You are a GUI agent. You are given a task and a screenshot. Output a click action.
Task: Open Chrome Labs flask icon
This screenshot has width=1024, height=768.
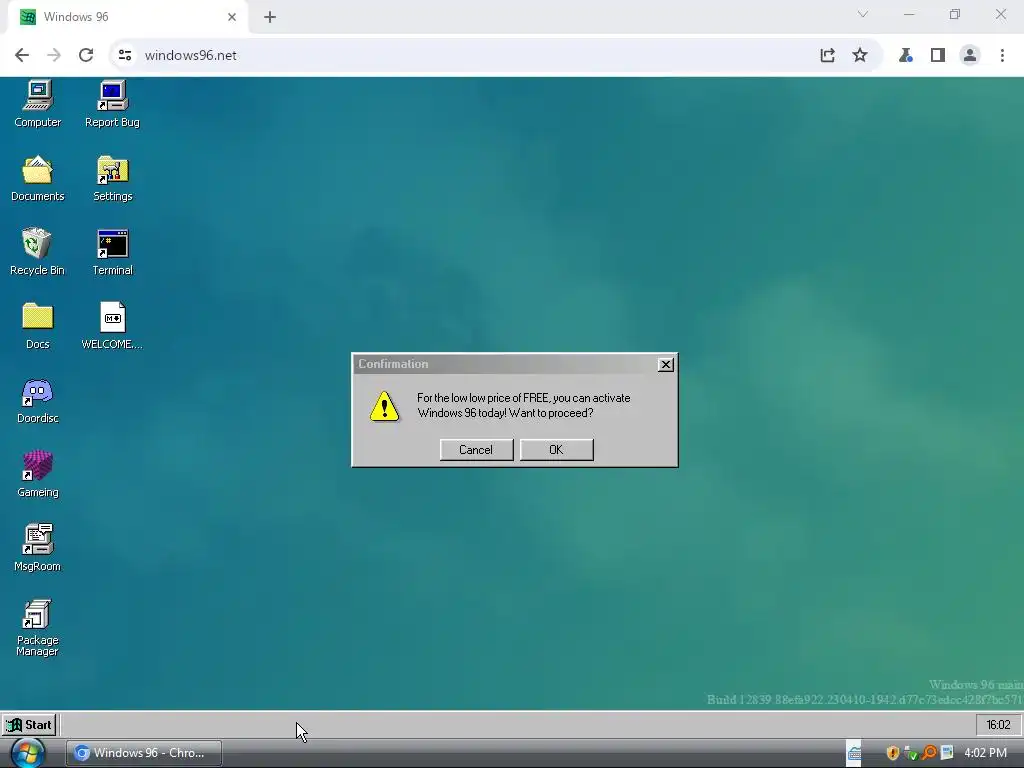coord(906,55)
